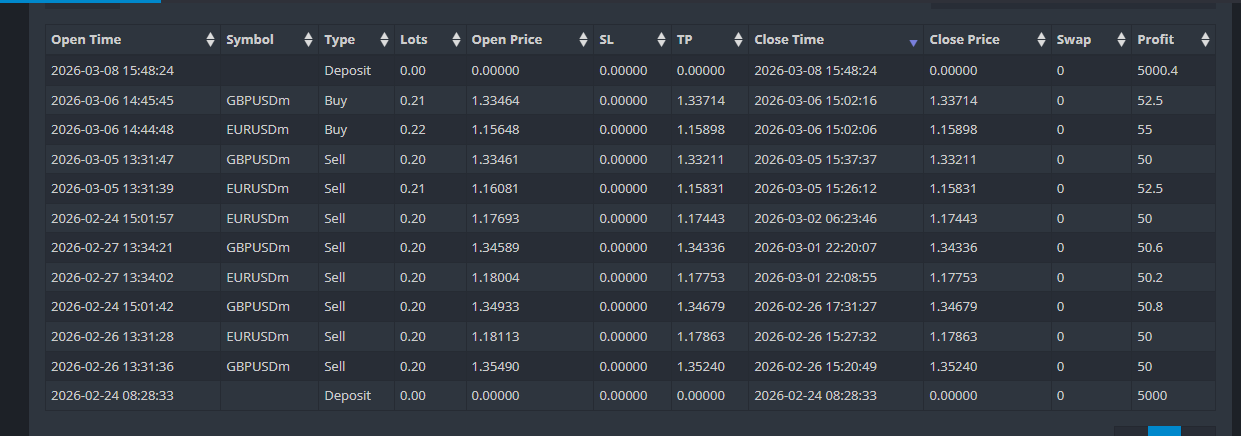Sort by Open Time using header arrows
The image size is (1241, 436).
(210, 40)
